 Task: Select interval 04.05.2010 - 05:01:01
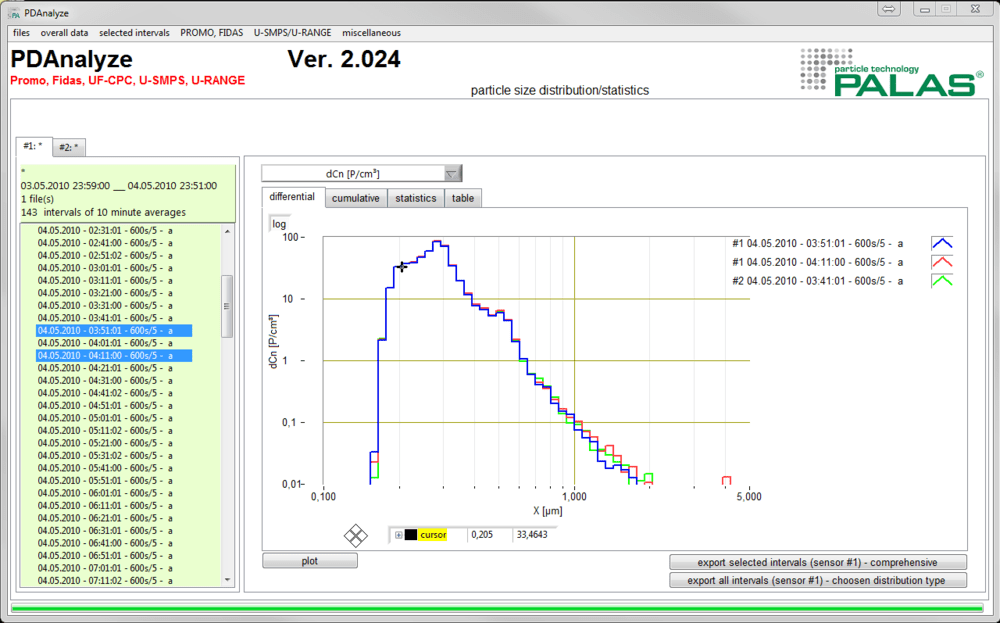tap(105, 418)
